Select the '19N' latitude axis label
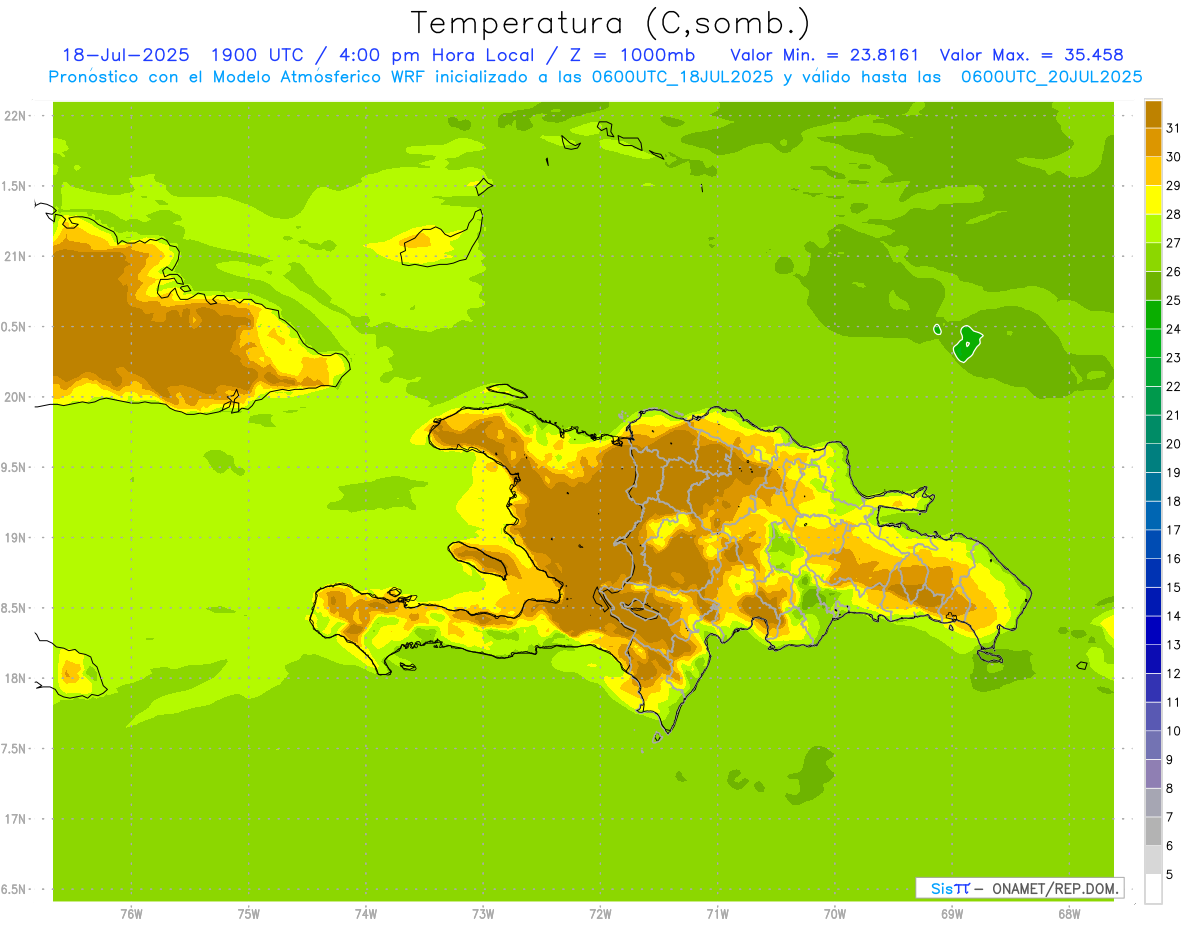The height and width of the screenshot is (927, 1200). (15, 538)
